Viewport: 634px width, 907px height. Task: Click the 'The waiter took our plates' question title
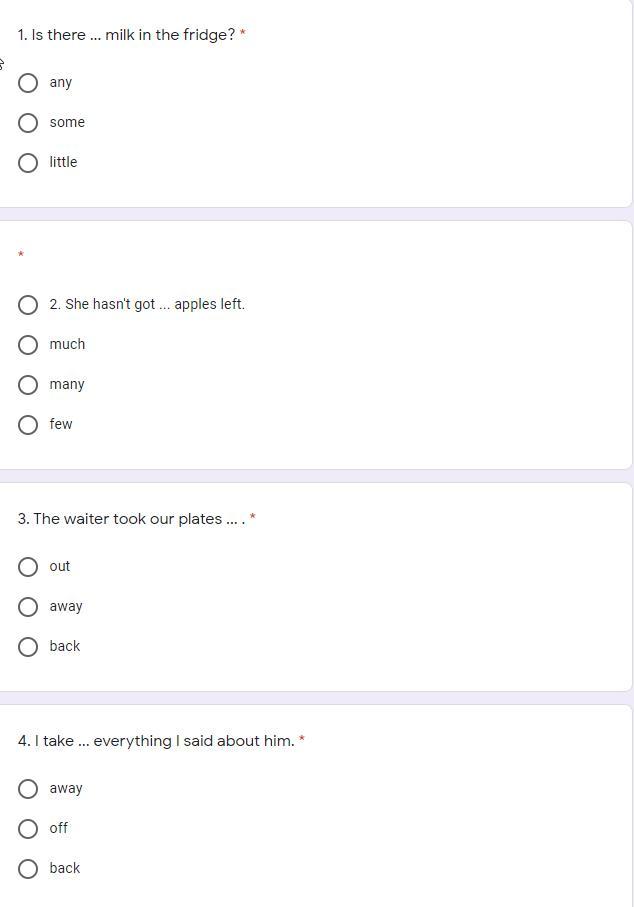pos(130,519)
